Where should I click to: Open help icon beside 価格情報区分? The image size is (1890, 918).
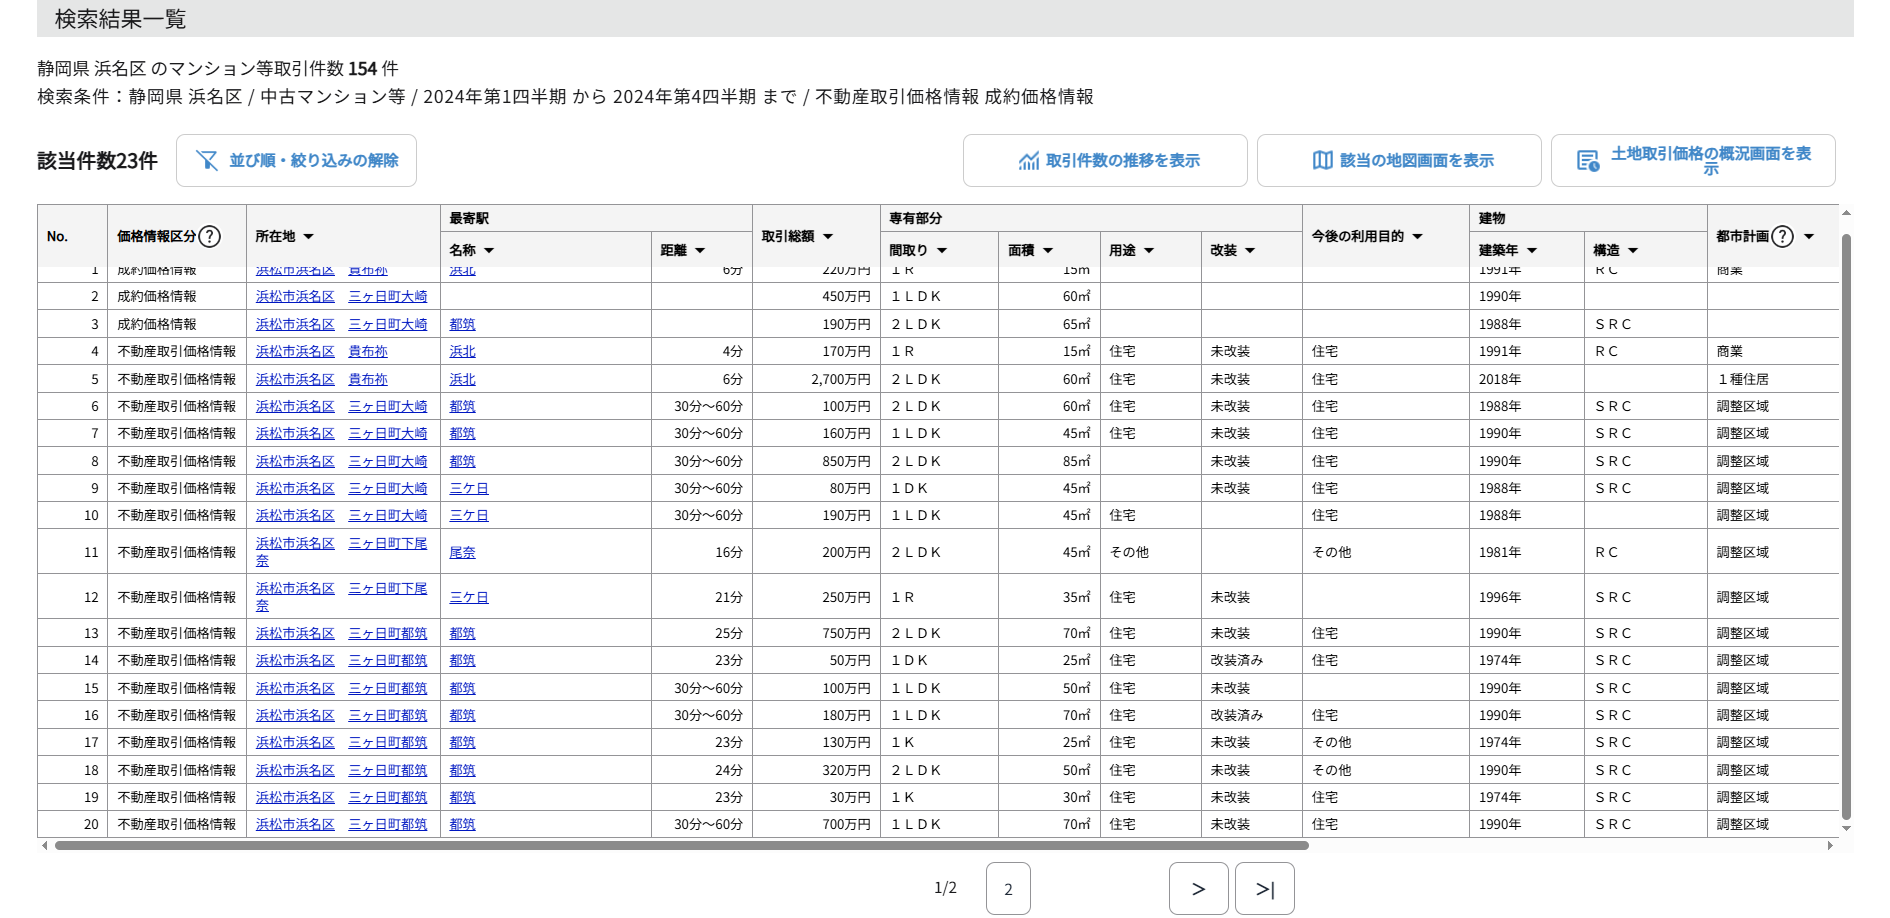point(209,236)
